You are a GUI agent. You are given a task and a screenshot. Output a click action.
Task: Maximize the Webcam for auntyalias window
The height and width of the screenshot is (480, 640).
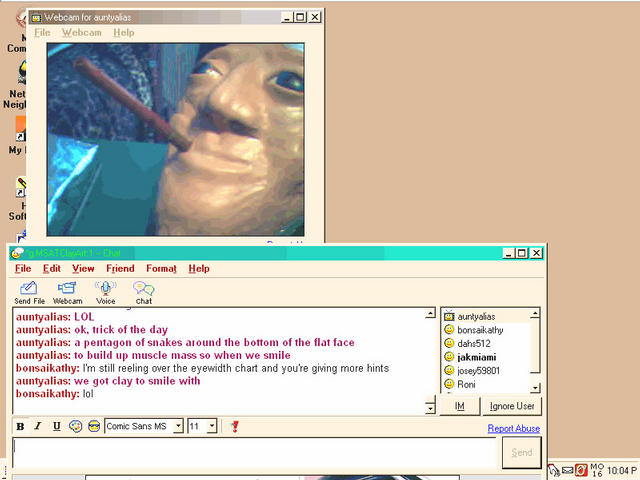(300, 17)
